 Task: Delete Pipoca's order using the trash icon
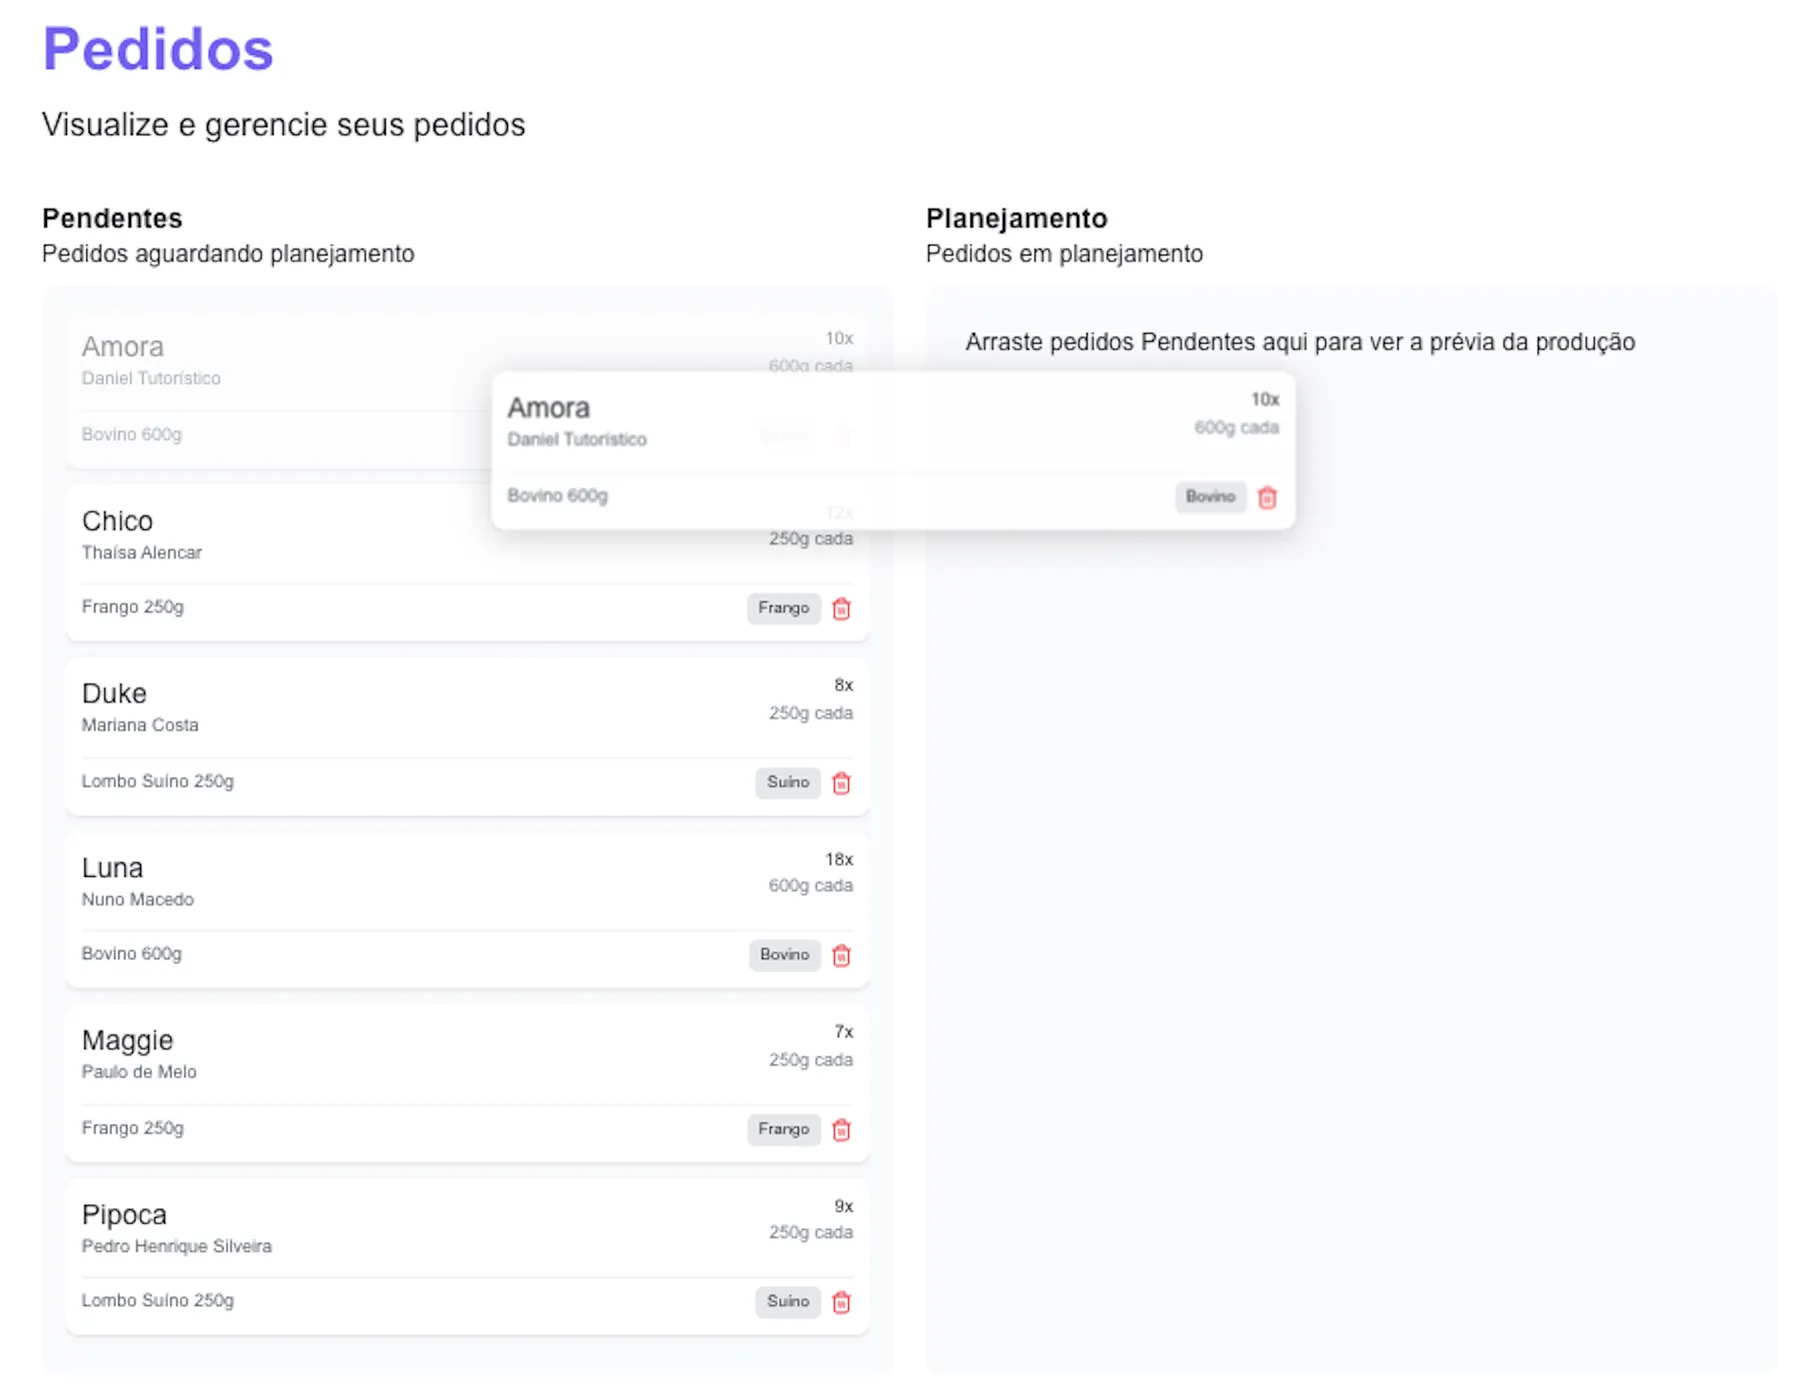pos(841,1302)
